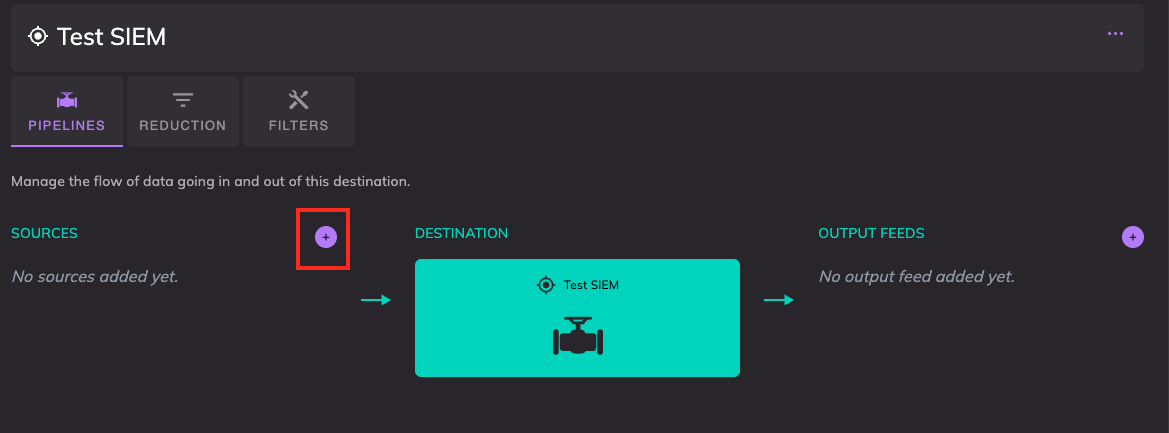Click the add output feed plus button
This screenshot has height=433, width=1169.
click(1132, 237)
